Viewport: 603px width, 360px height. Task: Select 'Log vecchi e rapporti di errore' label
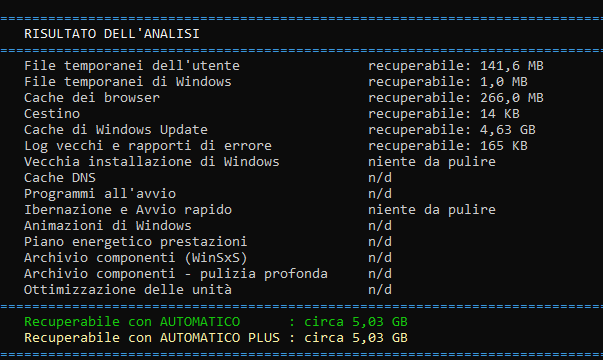pyautogui.click(x=148, y=146)
